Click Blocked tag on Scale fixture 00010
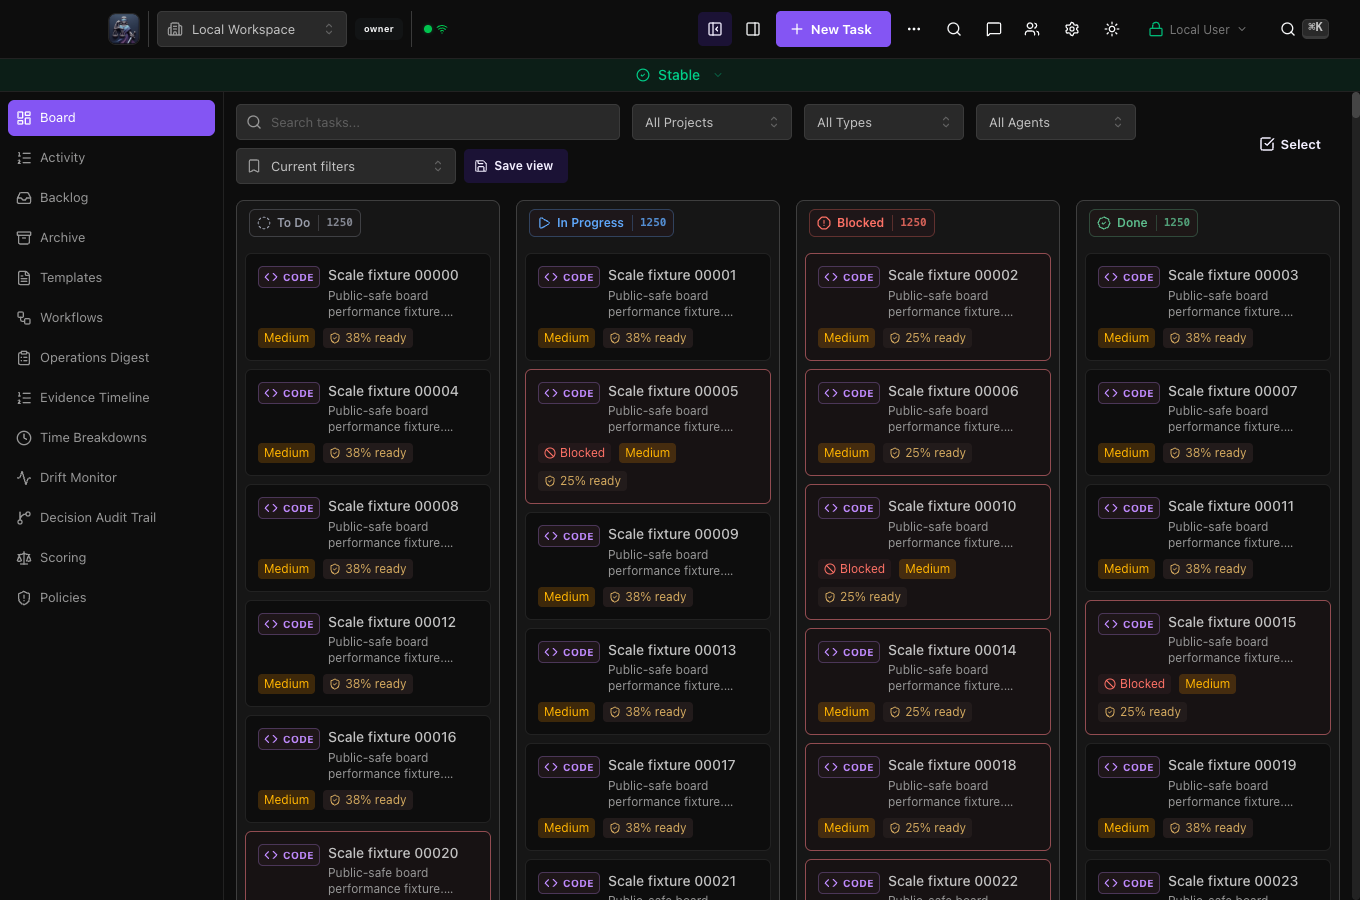This screenshot has height=900, width=1360. (854, 569)
